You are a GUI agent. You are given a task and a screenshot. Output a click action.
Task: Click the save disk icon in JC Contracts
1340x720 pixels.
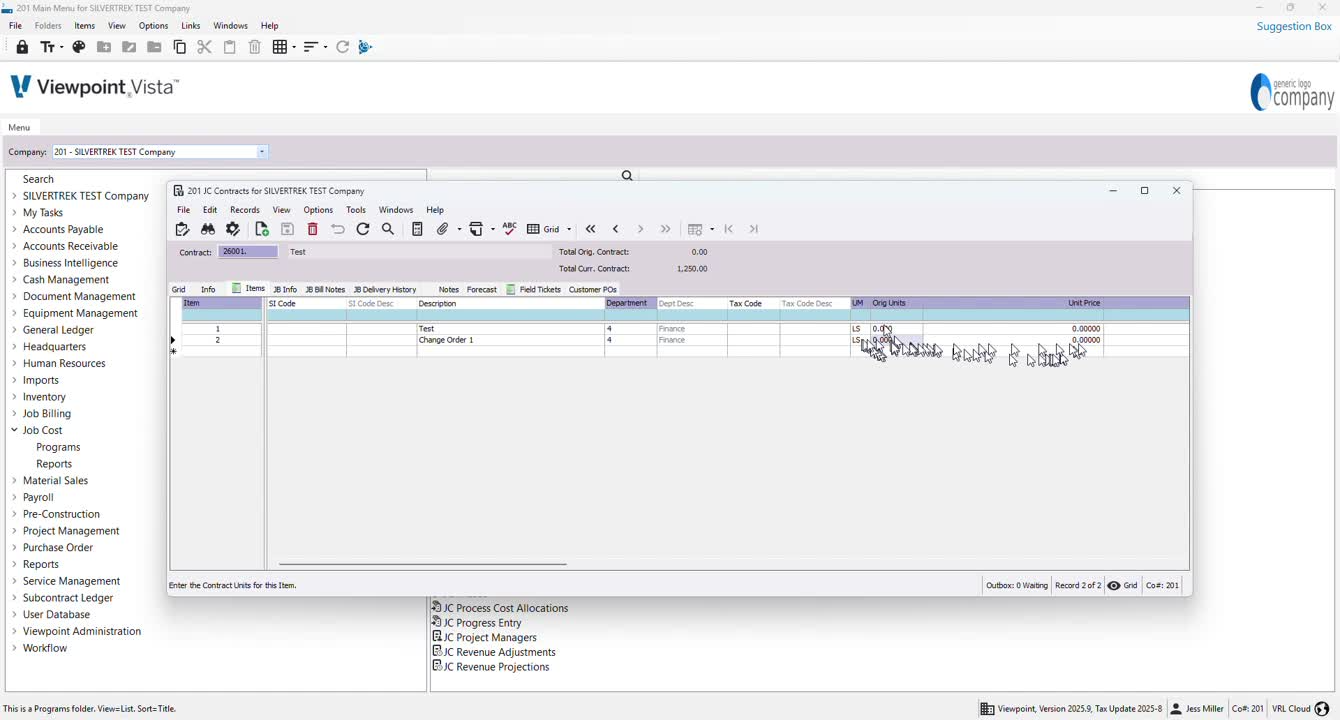coord(287,229)
